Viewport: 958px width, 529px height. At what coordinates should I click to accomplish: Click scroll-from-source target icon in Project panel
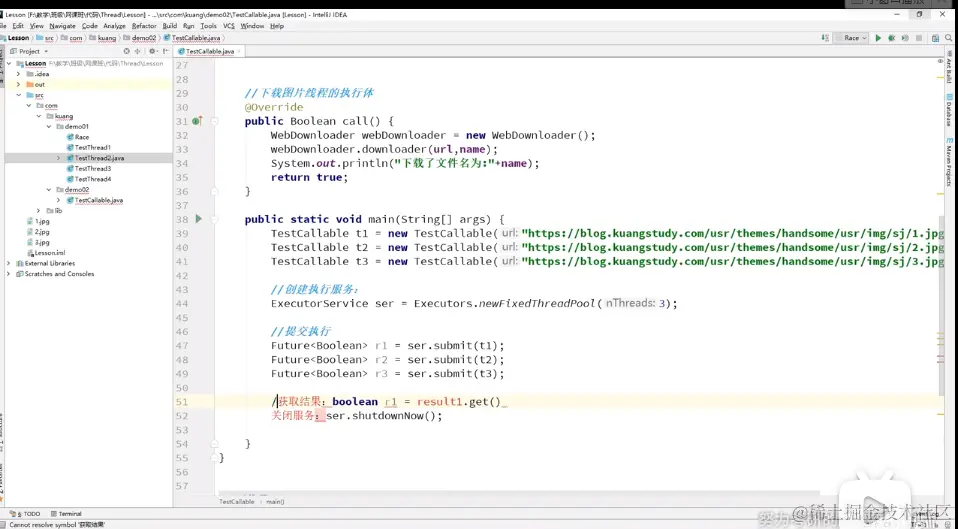[126, 51]
